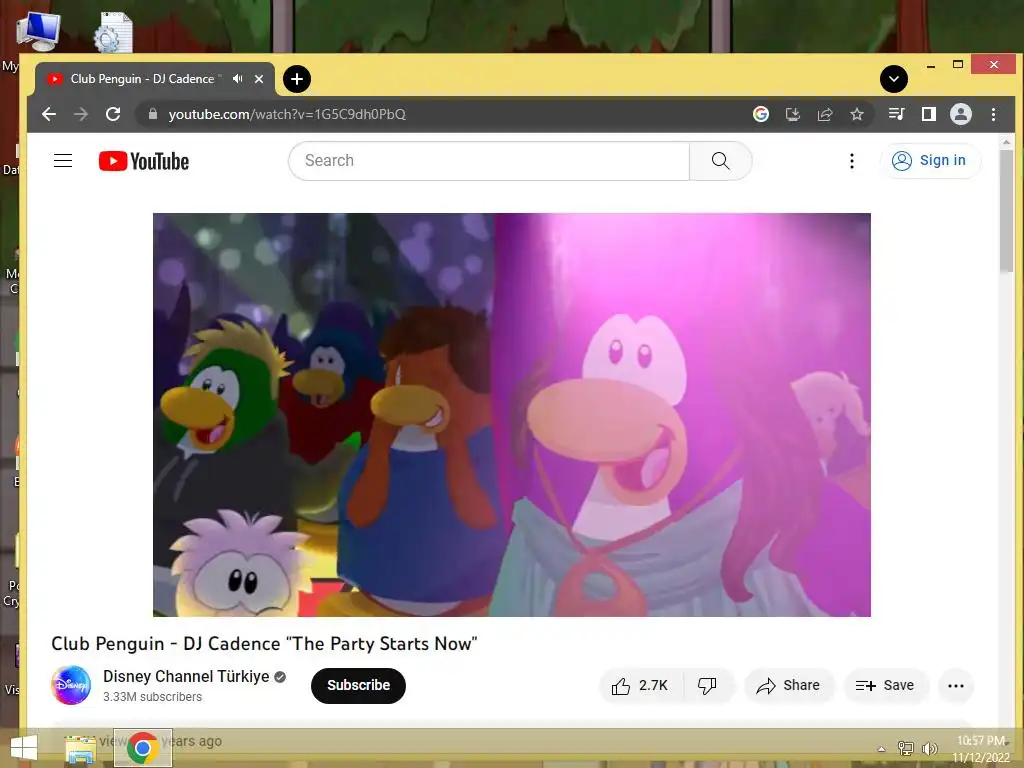
Task: Click the Chrome taskbar icon
Action: coord(143,748)
